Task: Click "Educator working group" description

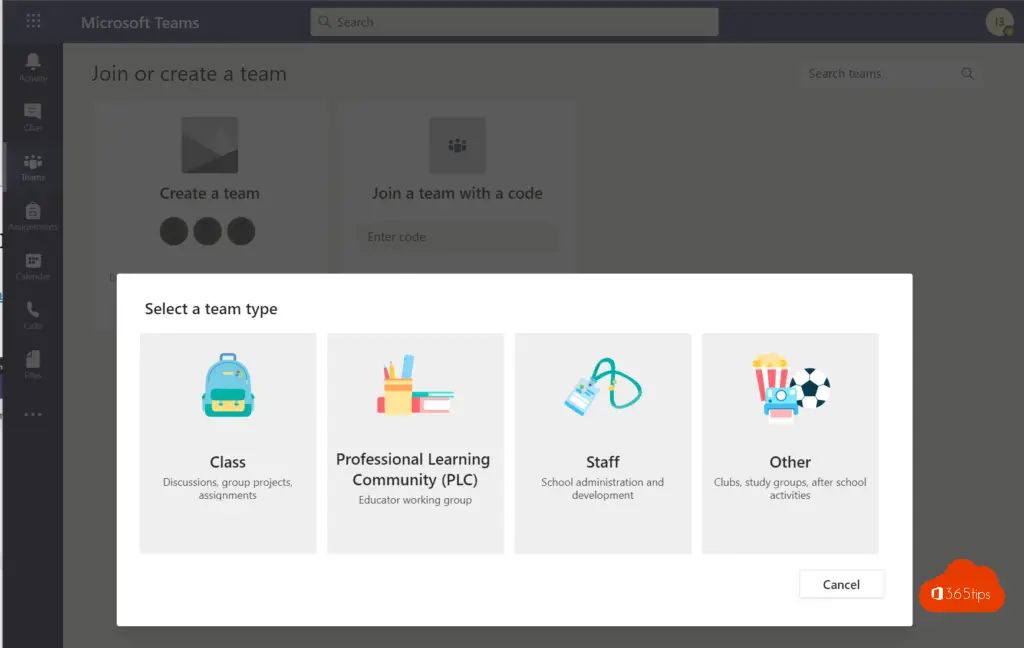Action: pos(415,500)
